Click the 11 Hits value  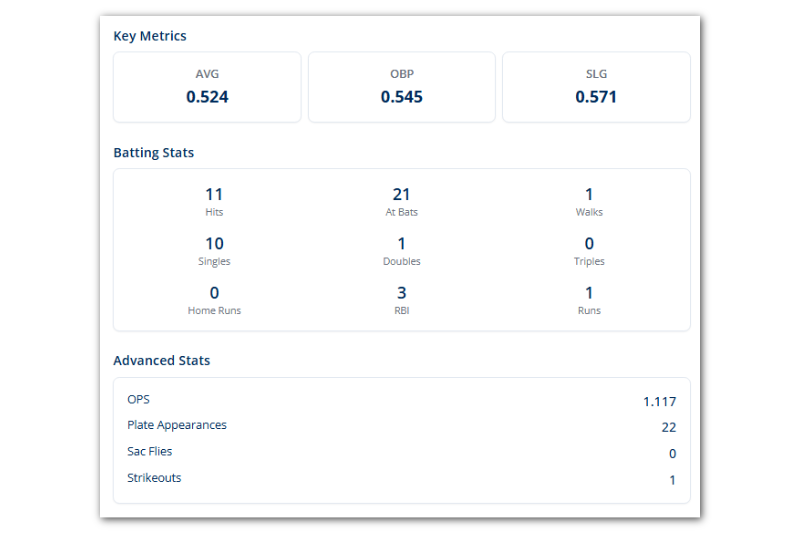[214, 194]
